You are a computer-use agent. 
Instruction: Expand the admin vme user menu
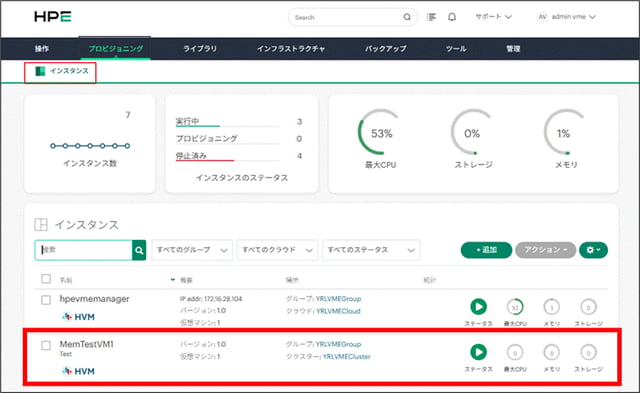573,17
